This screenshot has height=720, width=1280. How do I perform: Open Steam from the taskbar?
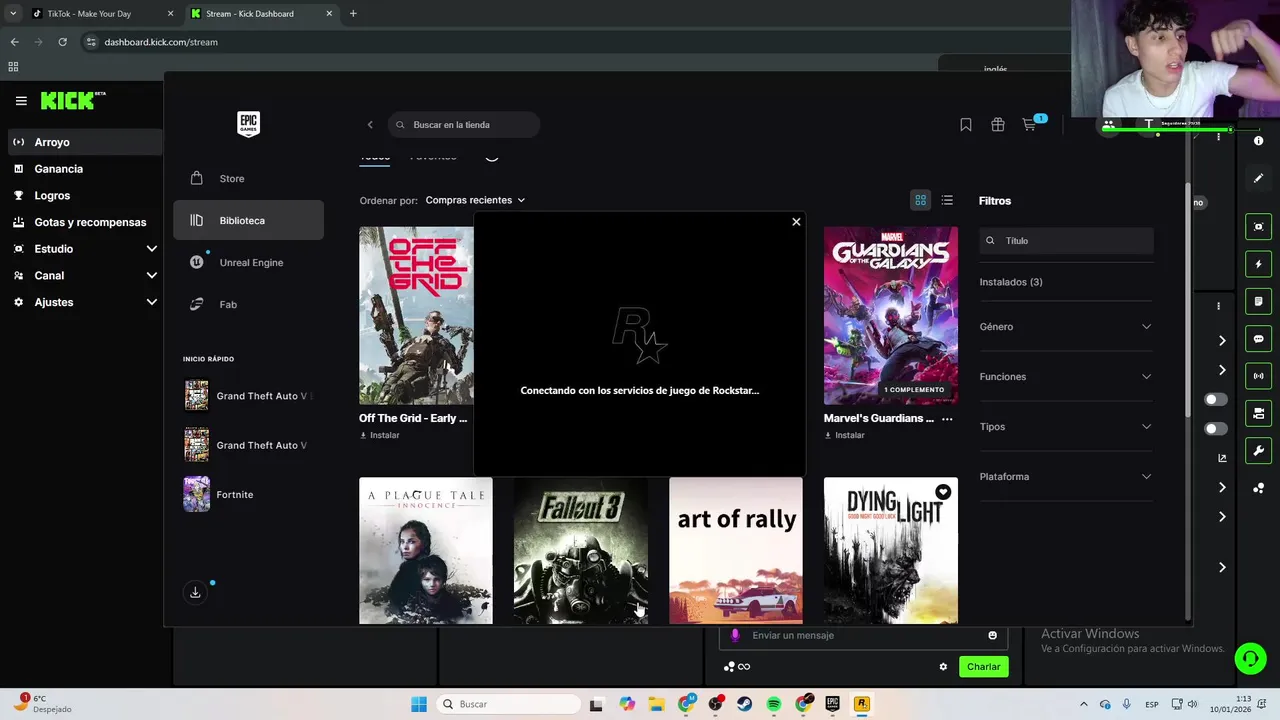click(x=745, y=704)
